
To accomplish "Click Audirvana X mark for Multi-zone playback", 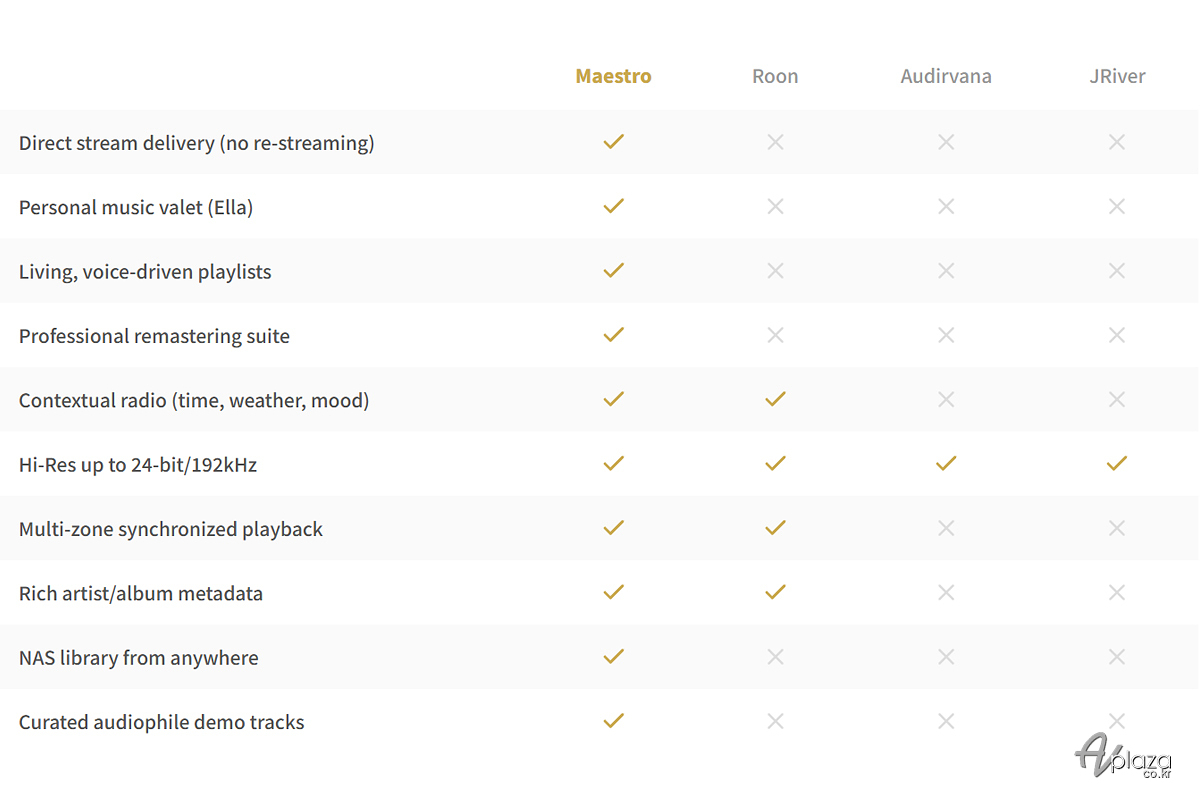I will coord(946,528).
